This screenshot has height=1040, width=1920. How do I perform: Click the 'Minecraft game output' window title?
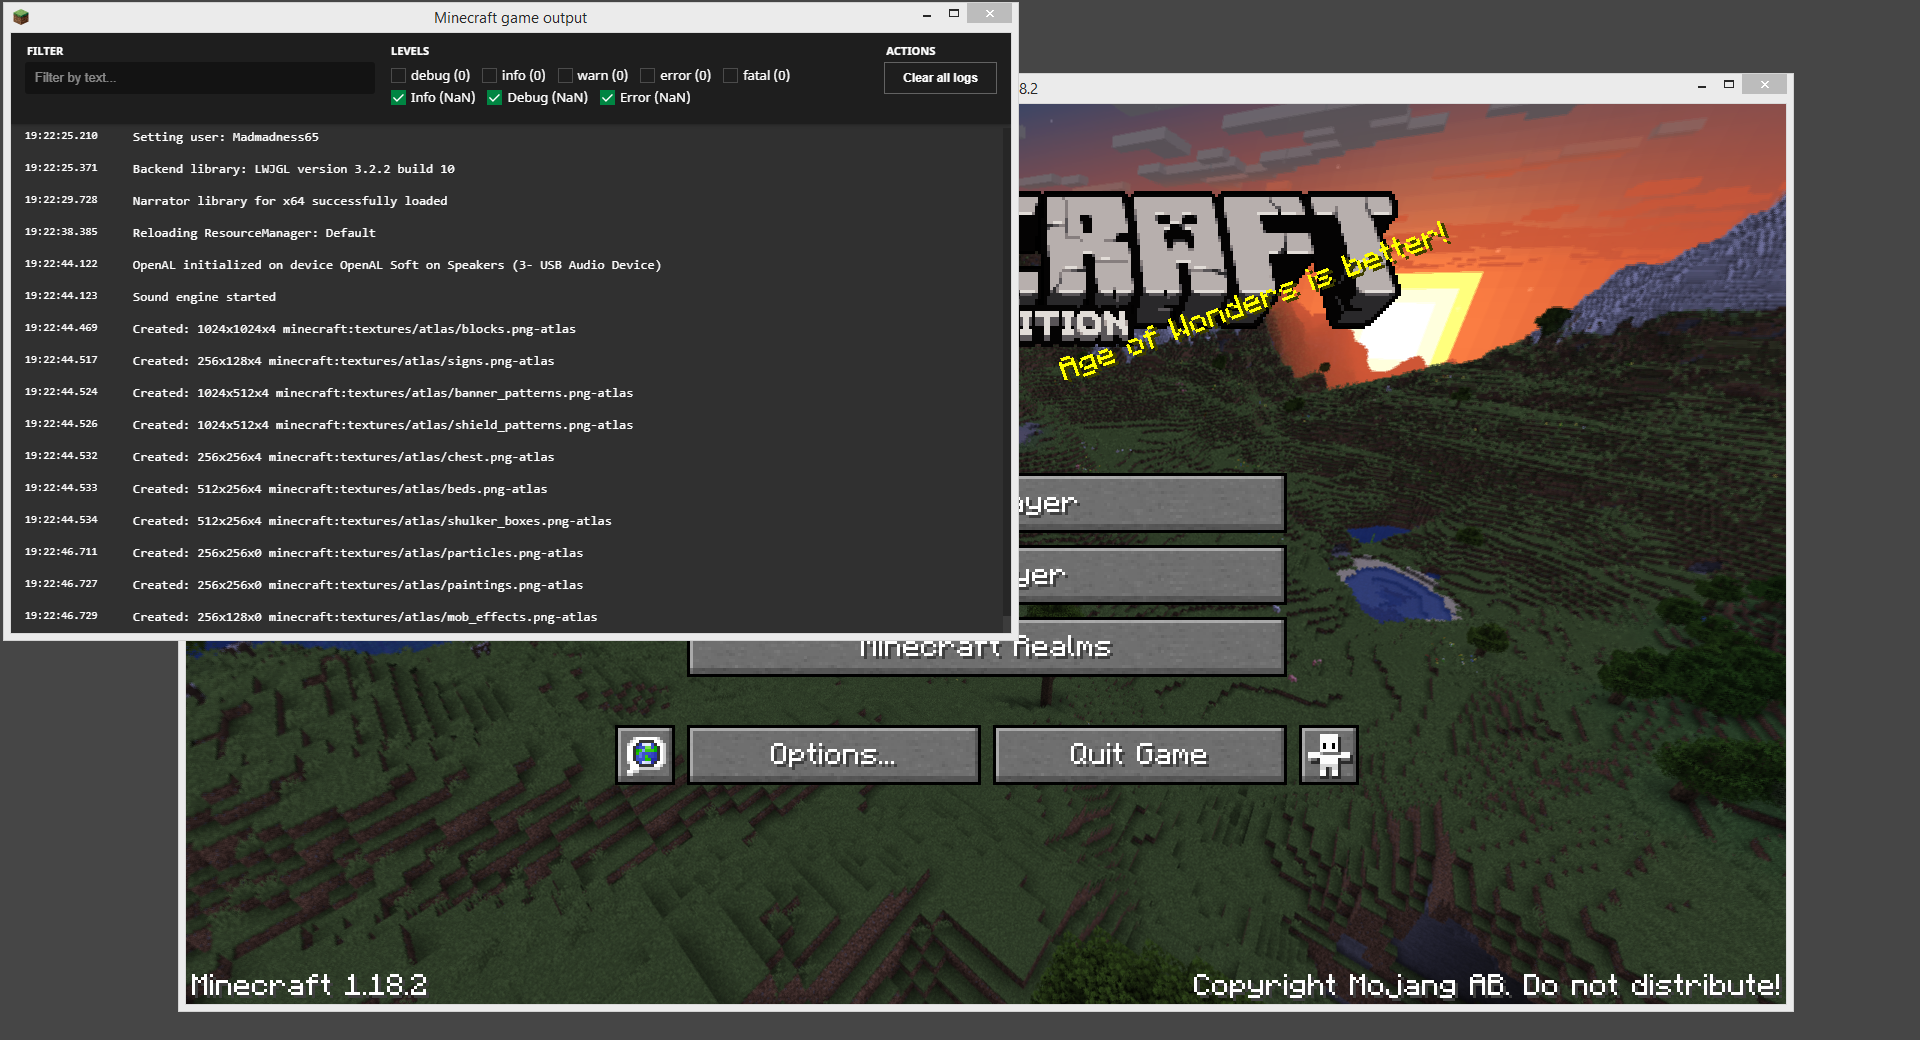click(x=510, y=18)
